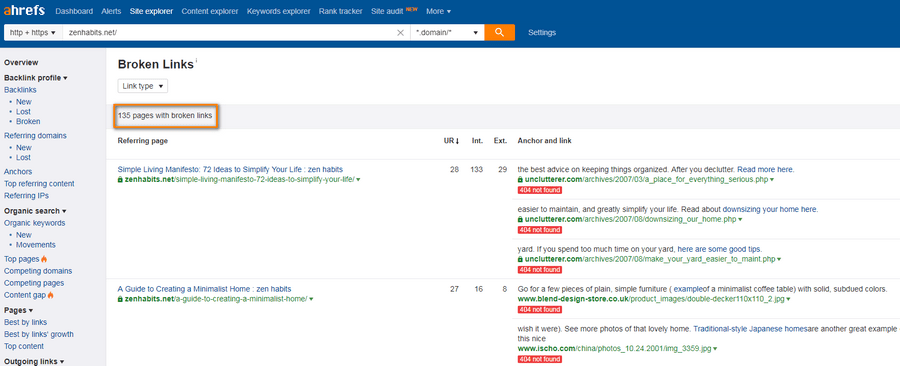Select Site explorer in top navigation

click(x=152, y=11)
